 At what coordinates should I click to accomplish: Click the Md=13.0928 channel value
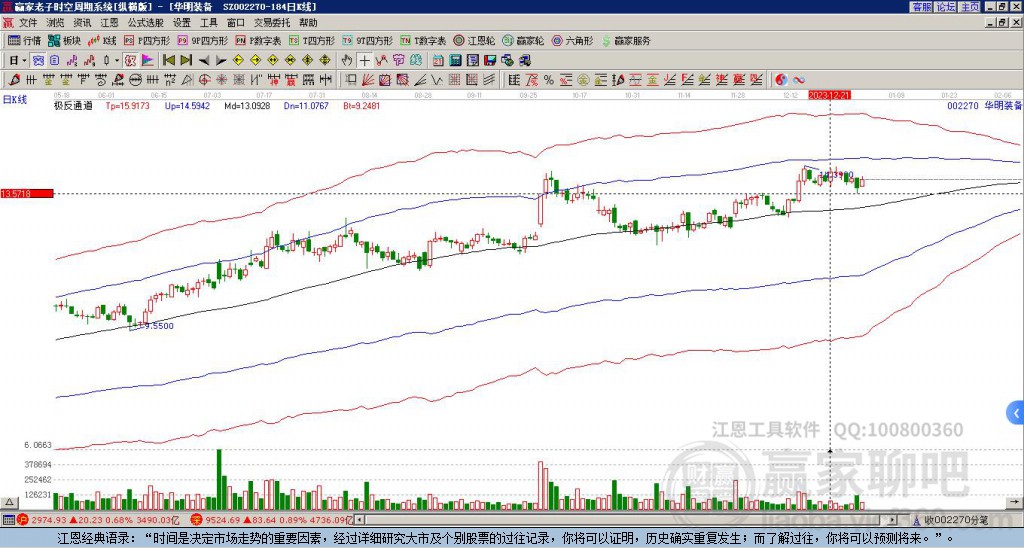pos(247,105)
